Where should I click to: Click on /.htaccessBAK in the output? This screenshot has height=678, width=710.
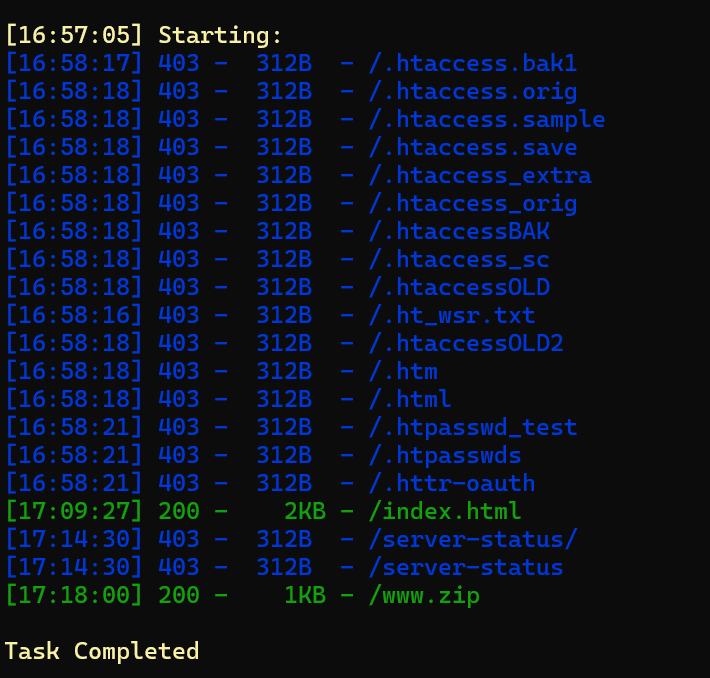click(459, 232)
